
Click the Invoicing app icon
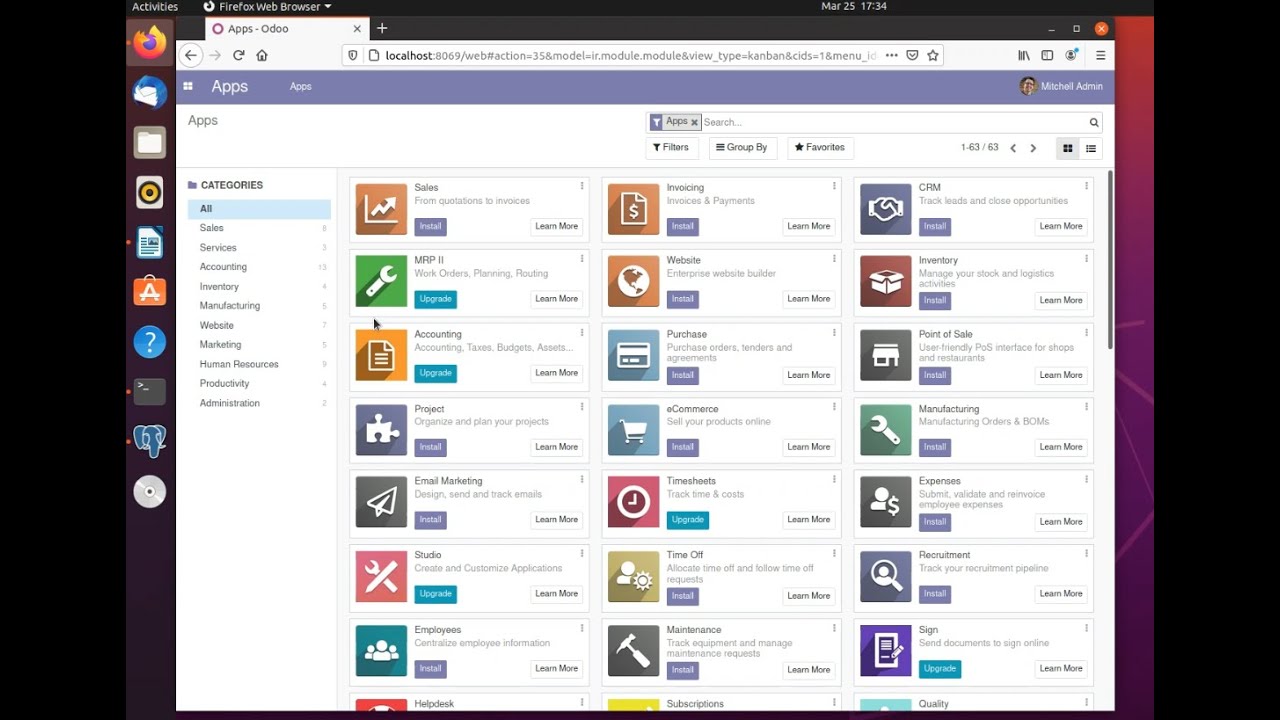pyautogui.click(x=633, y=209)
